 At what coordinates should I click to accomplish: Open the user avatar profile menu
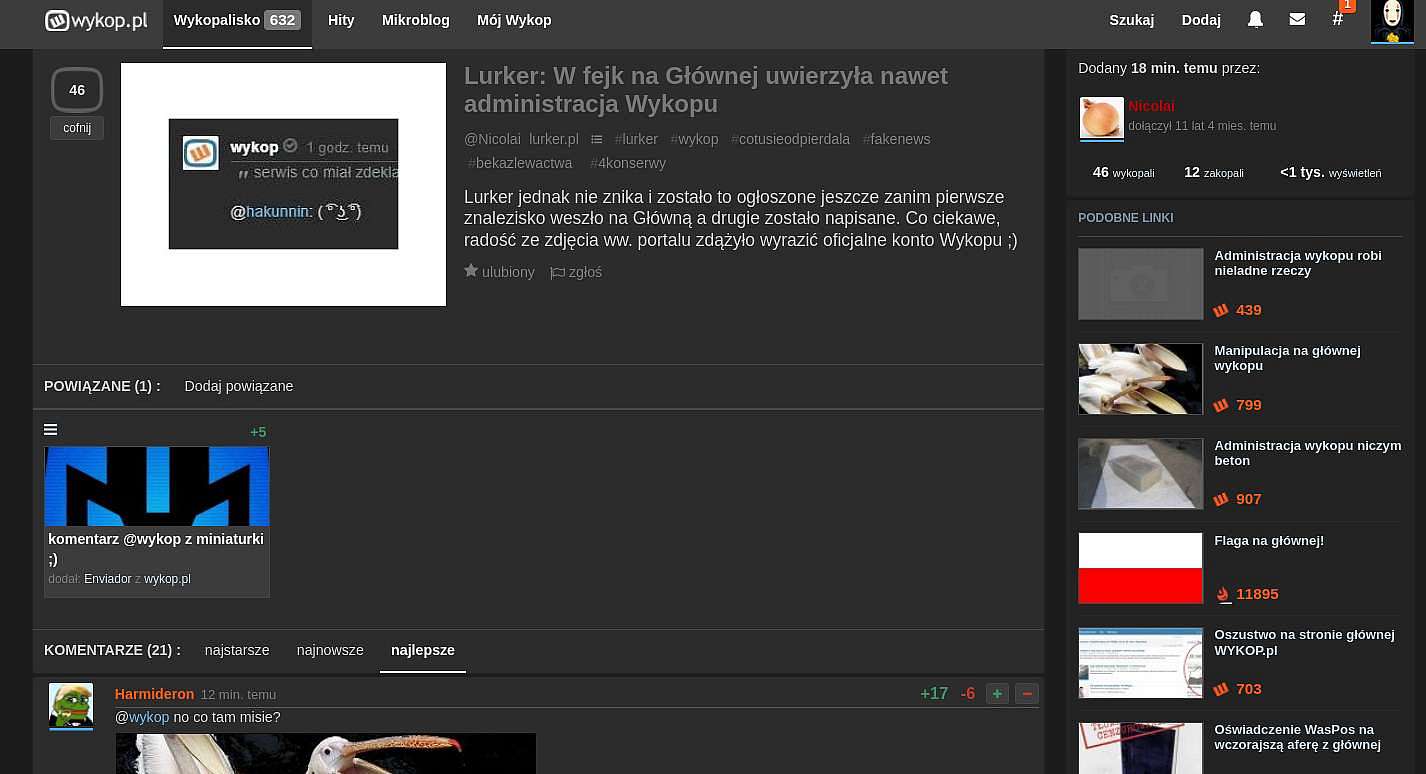pyautogui.click(x=1392, y=21)
